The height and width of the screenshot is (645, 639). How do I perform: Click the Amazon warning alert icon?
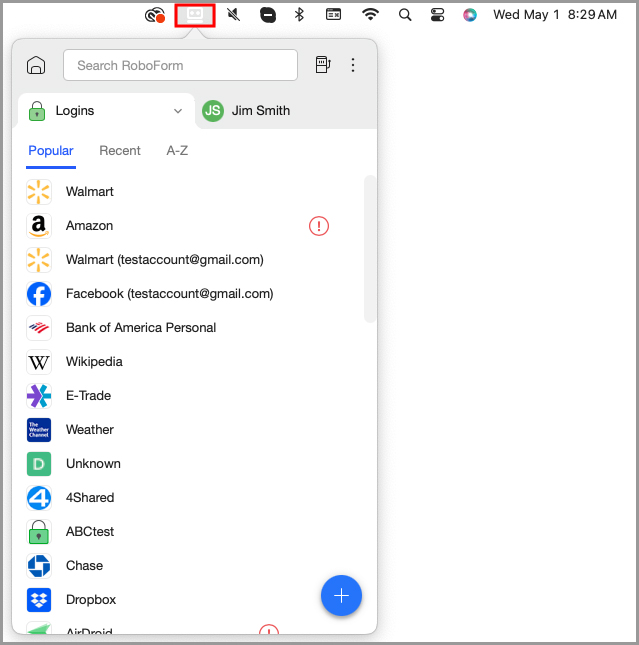pyautogui.click(x=319, y=226)
